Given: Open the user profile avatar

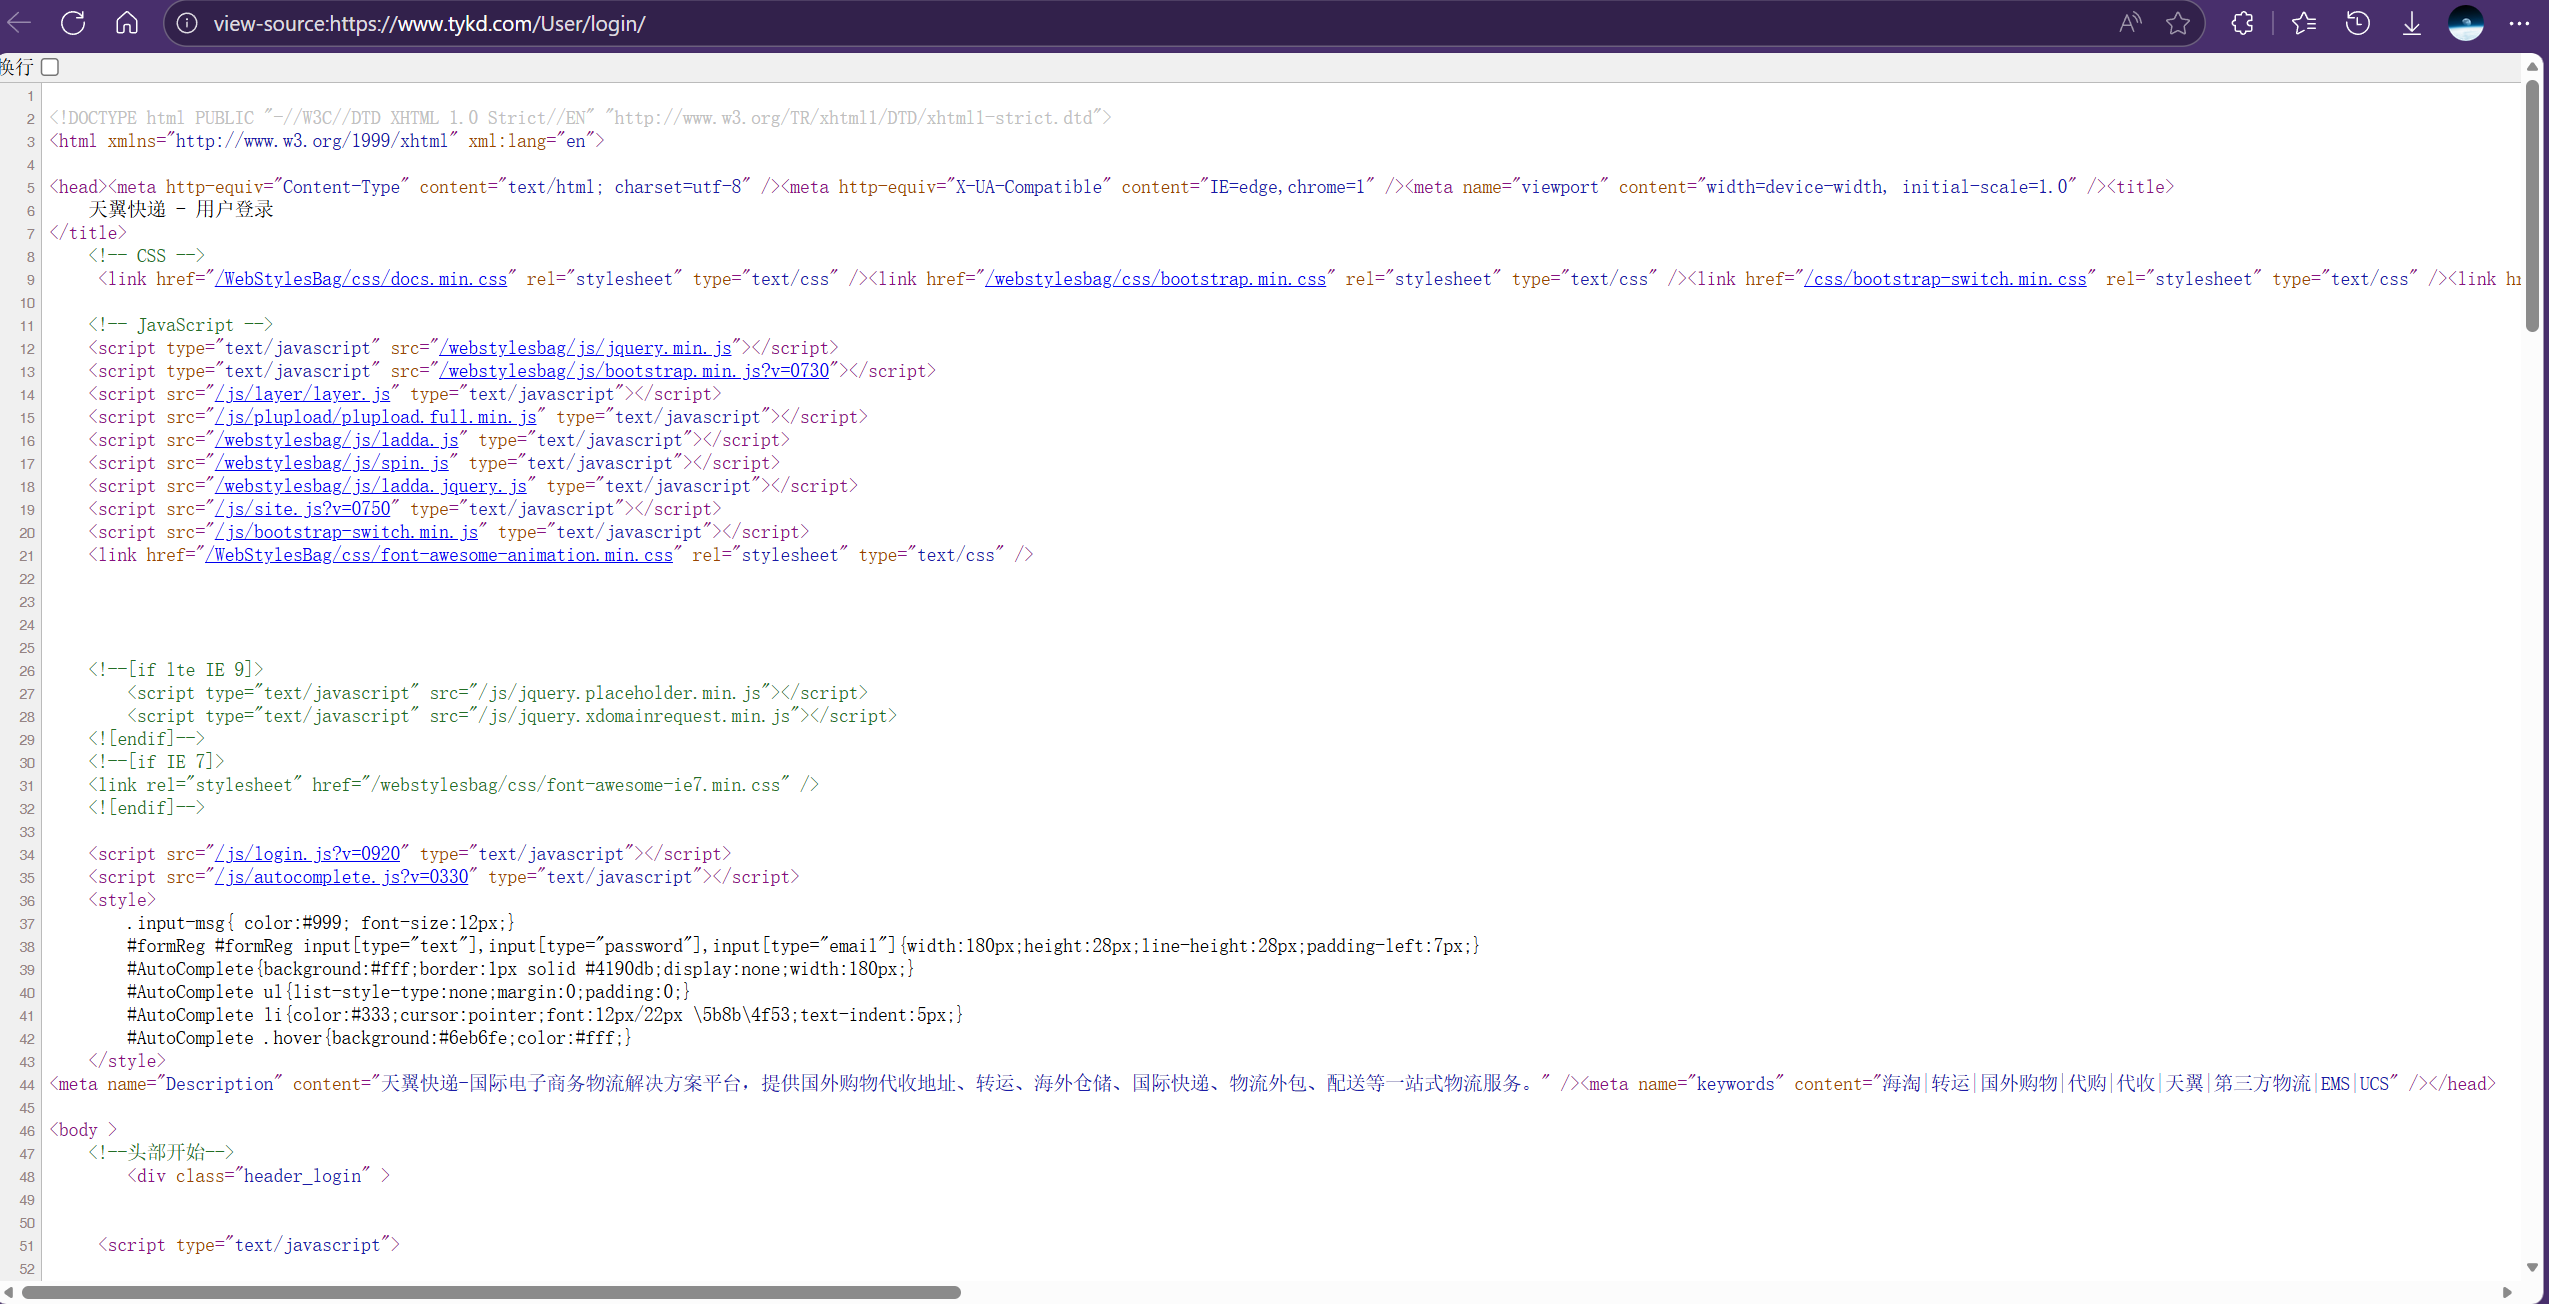Looking at the screenshot, I should click(2466, 23).
